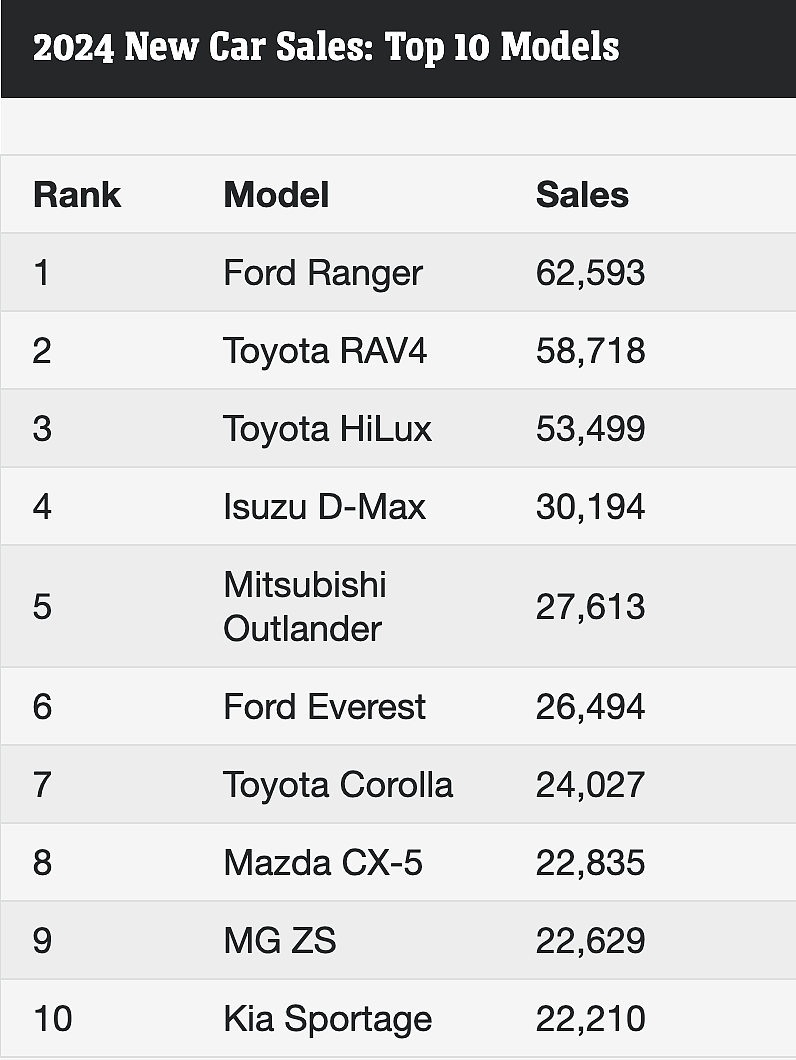Select the Rank column header
Viewport: 796px width, 1060px height.
(77, 195)
